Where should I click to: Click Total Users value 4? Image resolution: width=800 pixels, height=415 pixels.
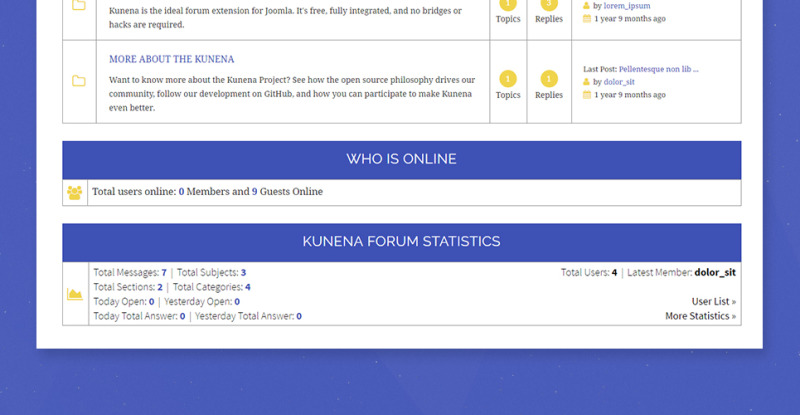click(614, 273)
